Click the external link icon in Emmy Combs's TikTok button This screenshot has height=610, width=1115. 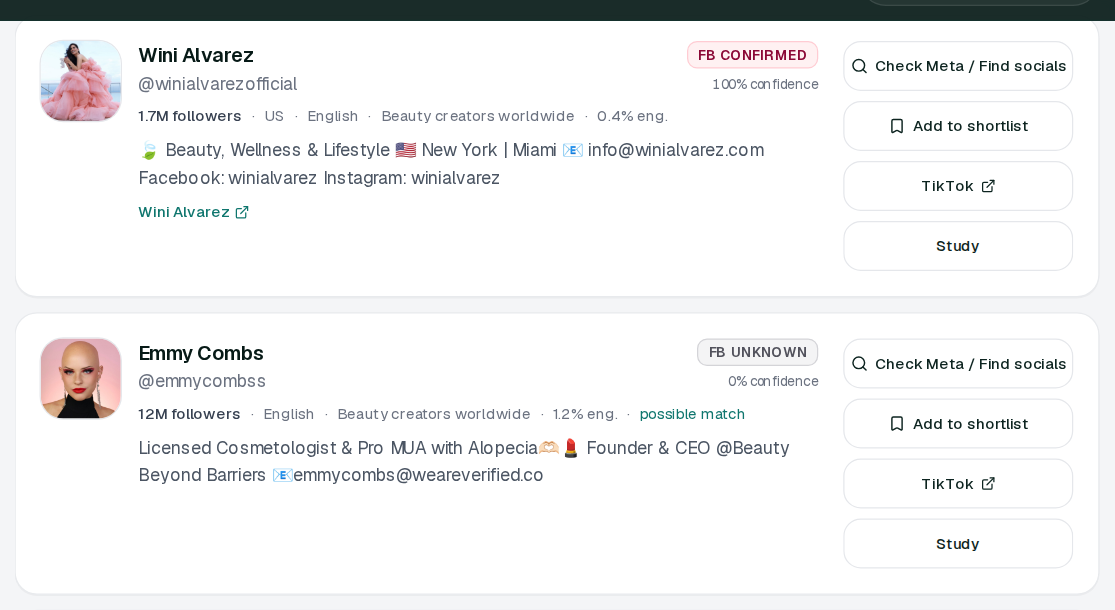(x=988, y=484)
